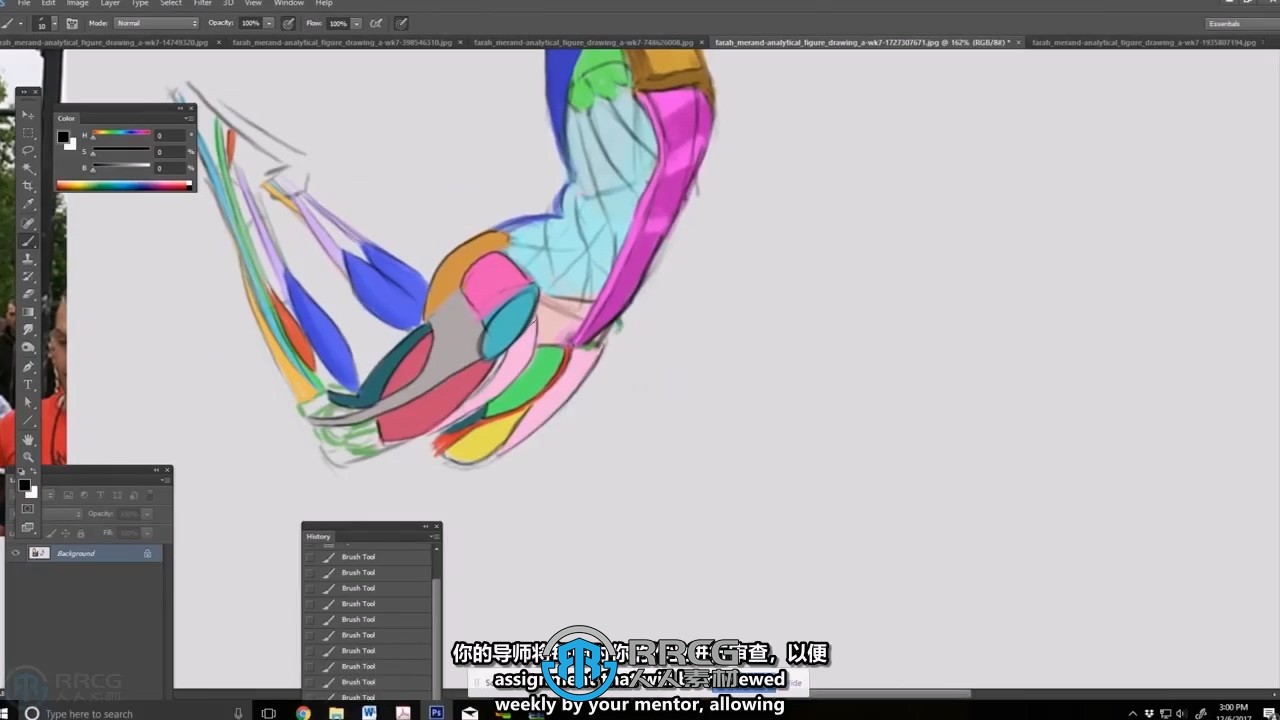
Task: Collapse the History panel
Action: (x=426, y=526)
